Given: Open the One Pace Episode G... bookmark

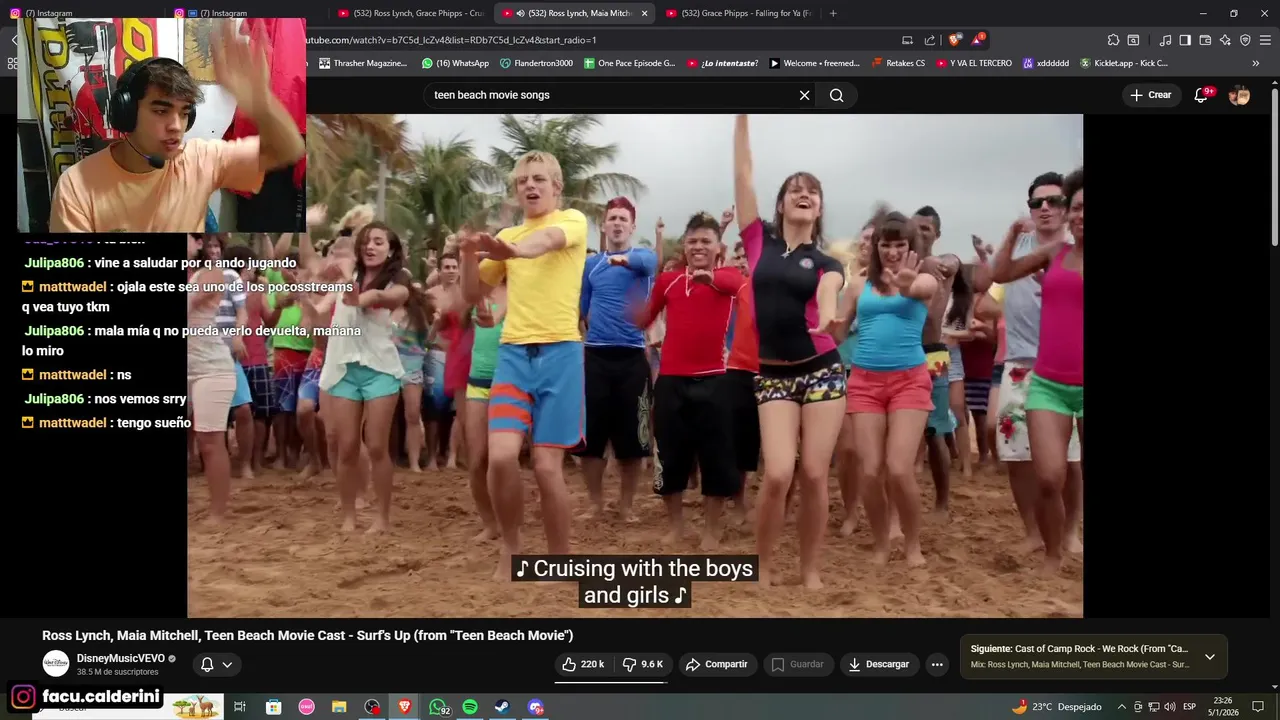Looking at the screenshot, I should click(629, 63).
